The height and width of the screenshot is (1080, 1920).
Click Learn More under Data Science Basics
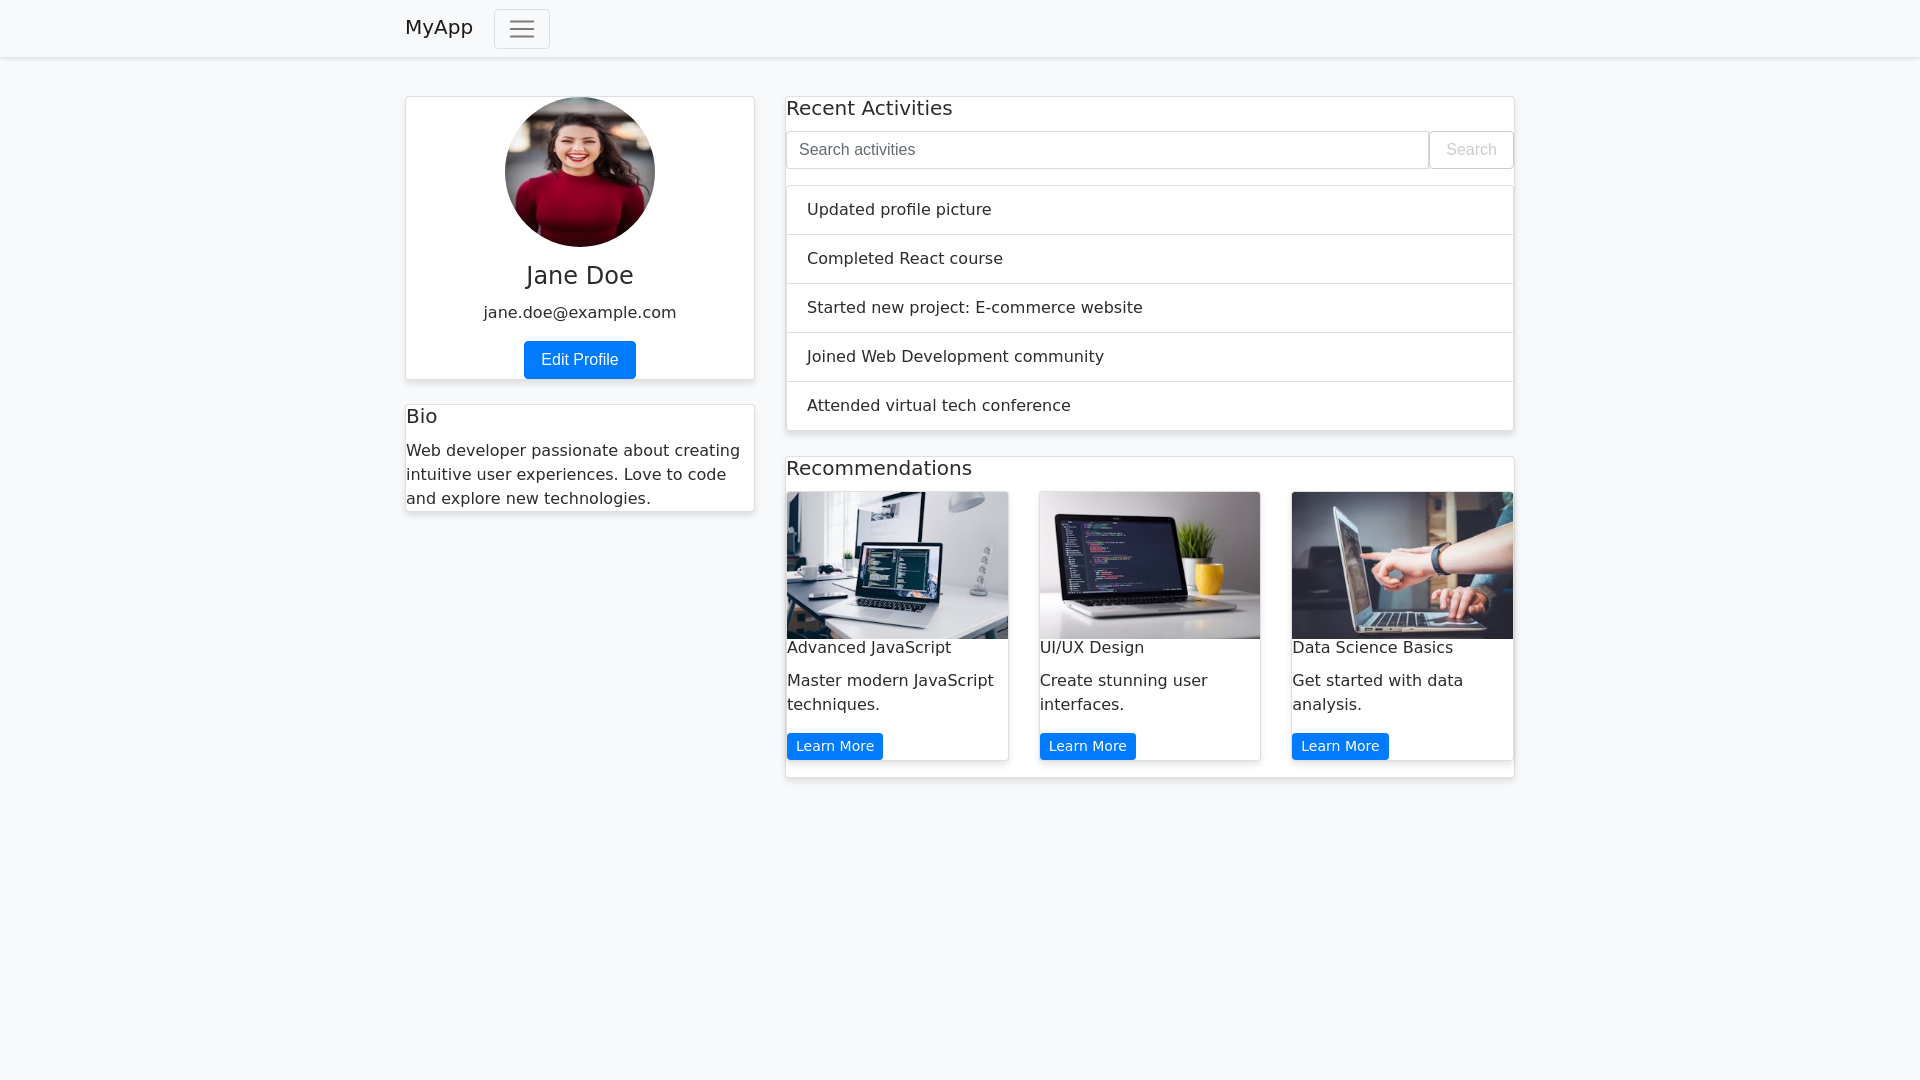point(1340,746)
